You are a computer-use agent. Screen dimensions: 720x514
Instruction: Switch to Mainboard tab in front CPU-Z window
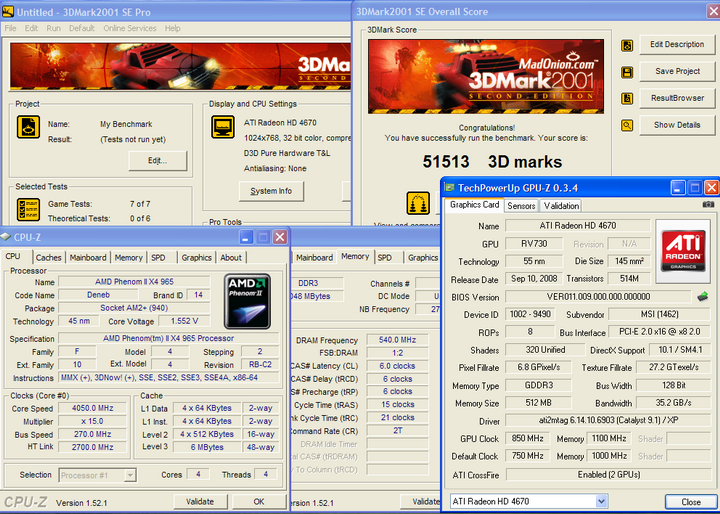click(x=88, y=258)
